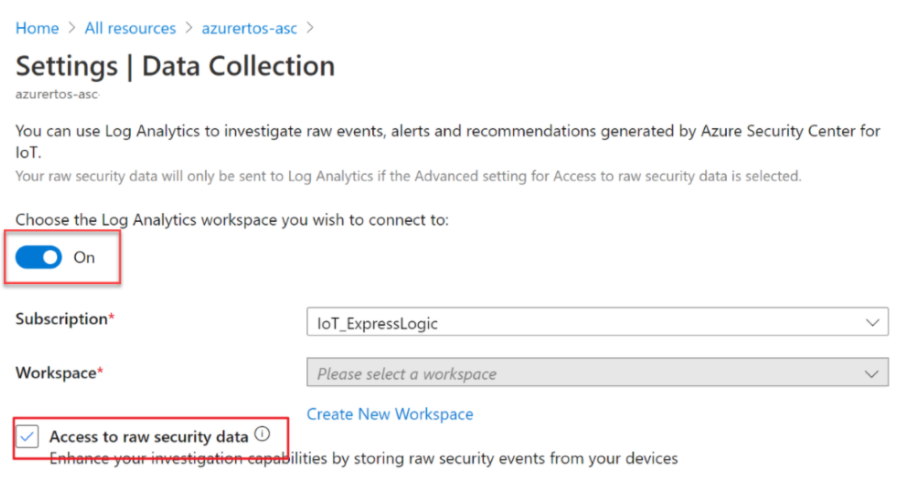The image size is (913, 477).
Task: Click breadcrumb chevron after azurertos-asc
Action: pyautogui.click(x=310, y=28)
